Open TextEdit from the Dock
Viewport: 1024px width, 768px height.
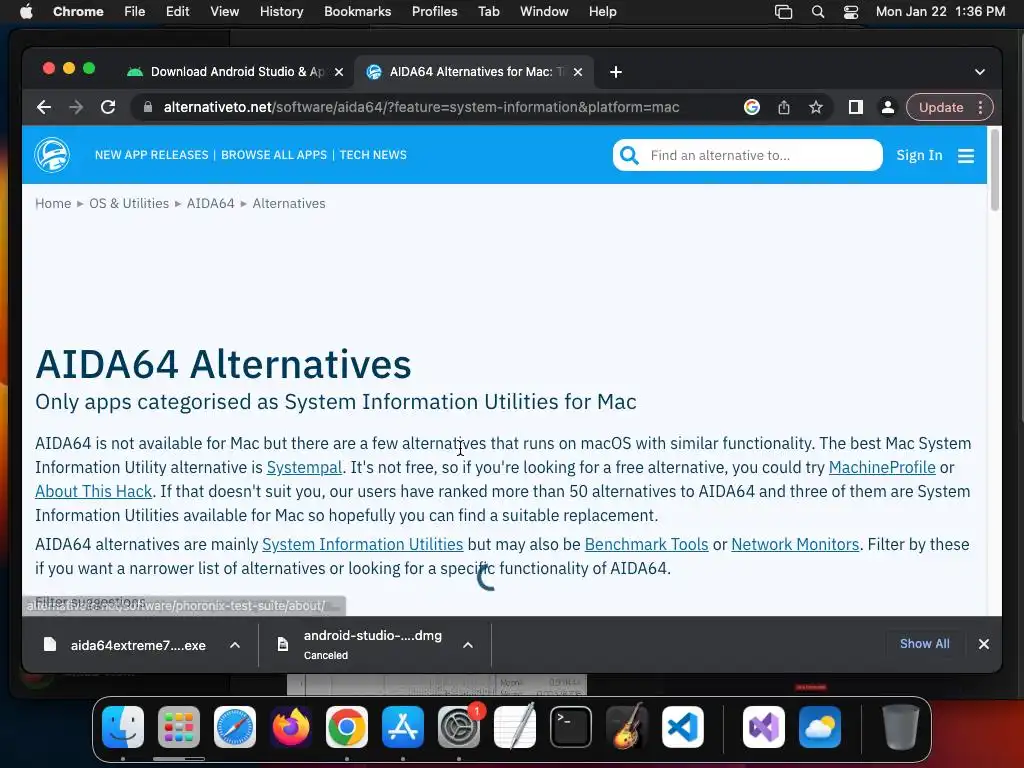(x=515, y=727)
